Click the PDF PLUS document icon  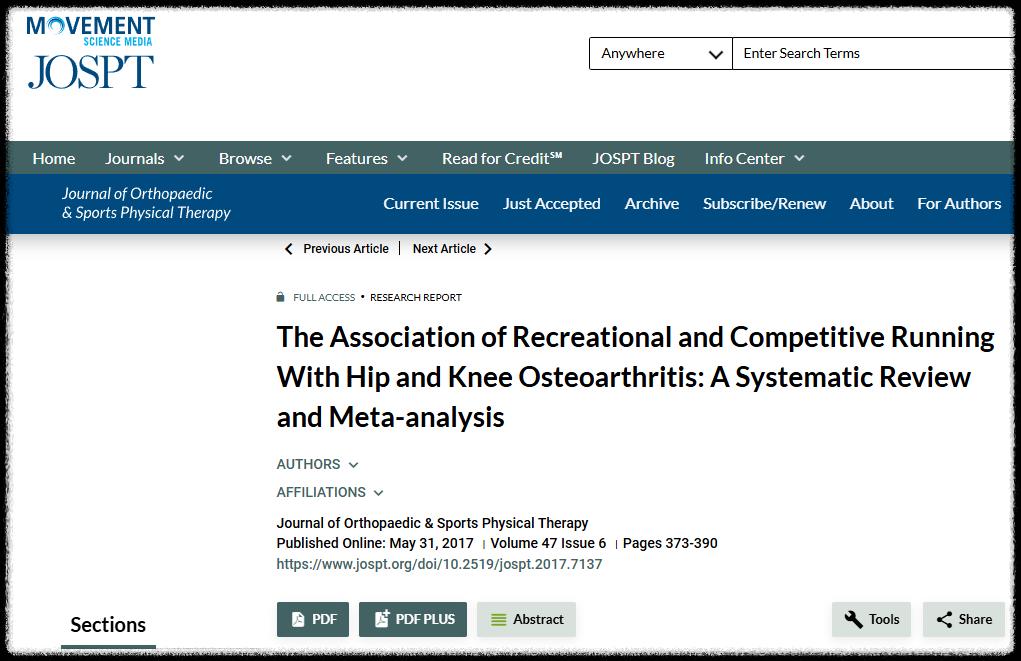(x=382, y=619)
